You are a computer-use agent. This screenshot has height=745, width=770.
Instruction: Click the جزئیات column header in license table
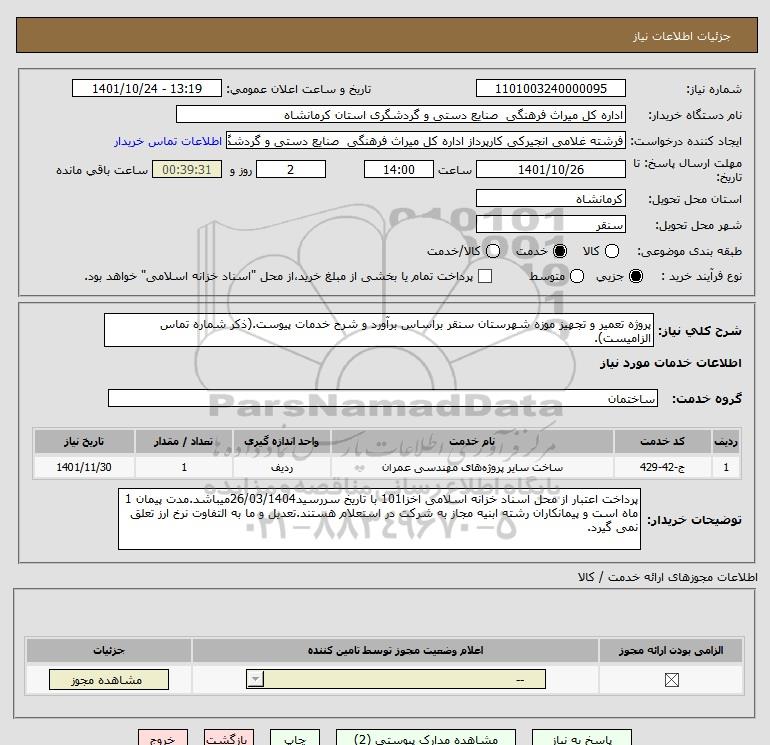pos(109,650)
